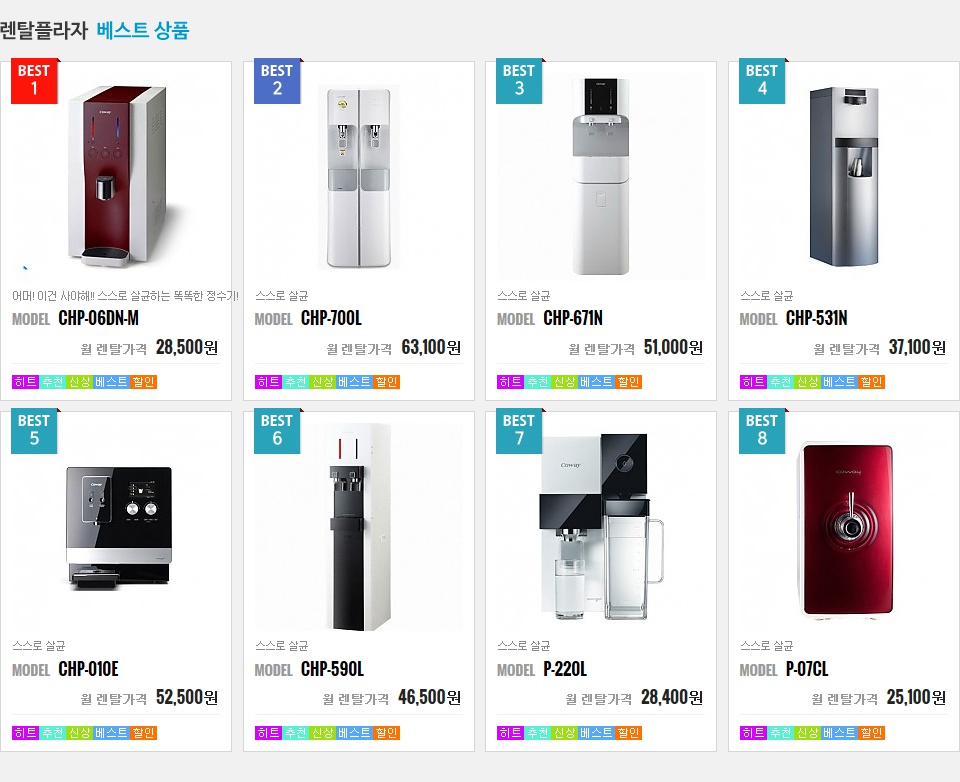This screenshot has width=960, height=782.
Task: Click the BEST 5 ribbon badge
Action: 34,431
